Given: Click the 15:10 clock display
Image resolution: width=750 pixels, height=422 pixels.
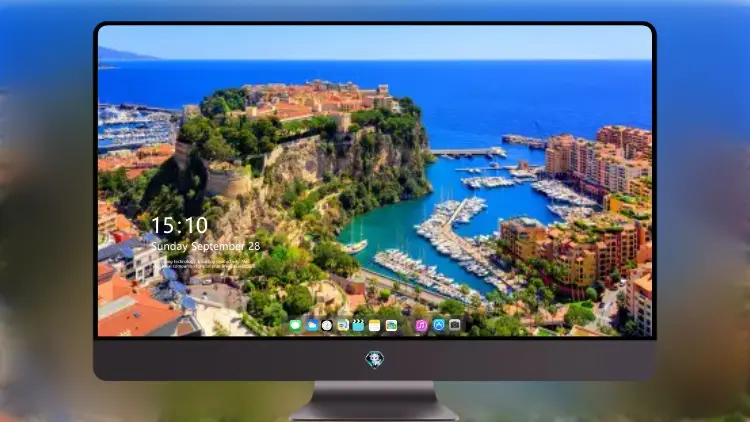Looking at the screenshot, I should click(x=179, y=225).
